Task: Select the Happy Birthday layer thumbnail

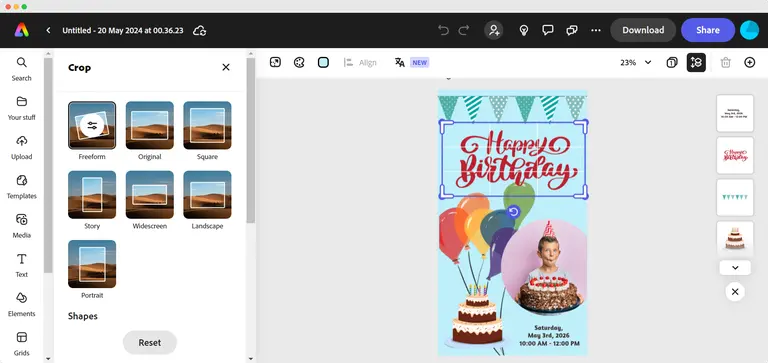Action: (x=735, y=155)
